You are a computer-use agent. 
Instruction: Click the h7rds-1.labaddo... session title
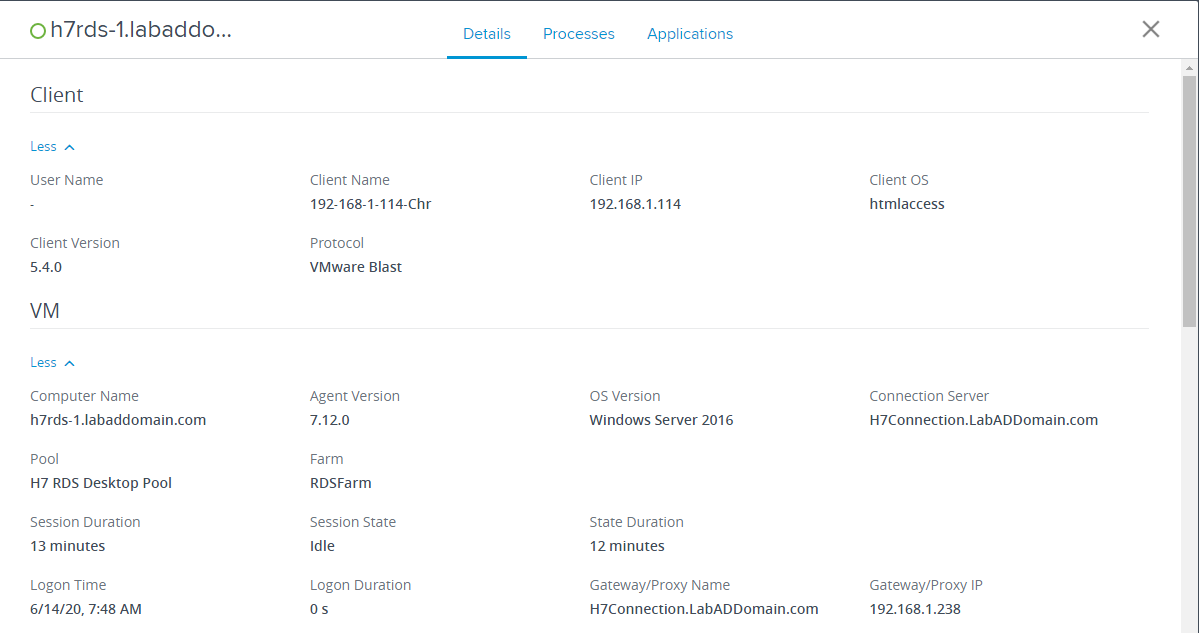click(141, 30)
